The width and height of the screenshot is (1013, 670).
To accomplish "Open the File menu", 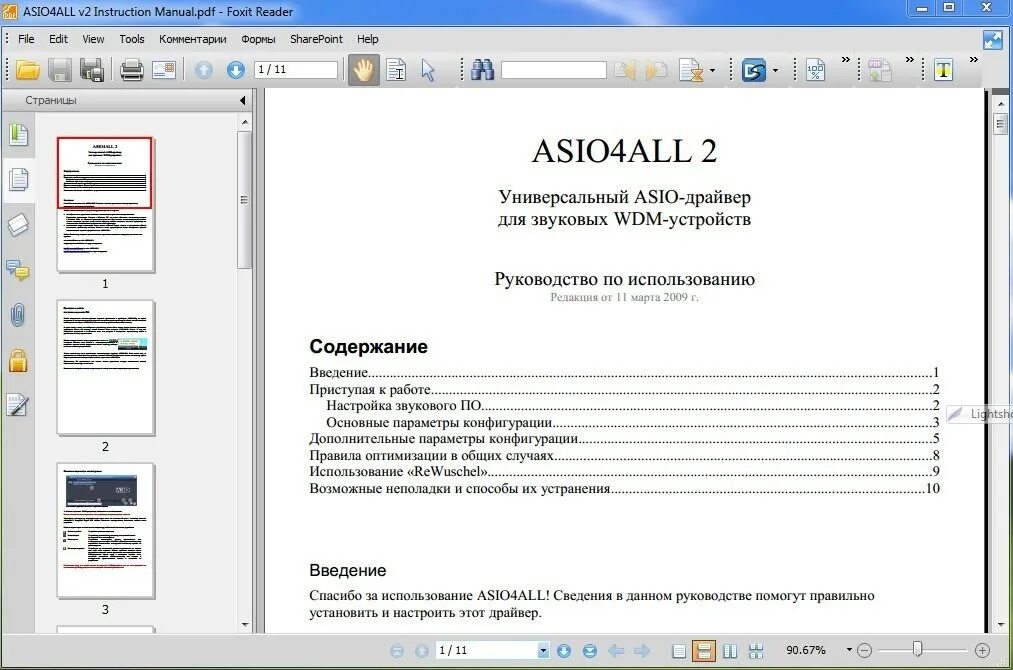I will click(x=26, y=39).
